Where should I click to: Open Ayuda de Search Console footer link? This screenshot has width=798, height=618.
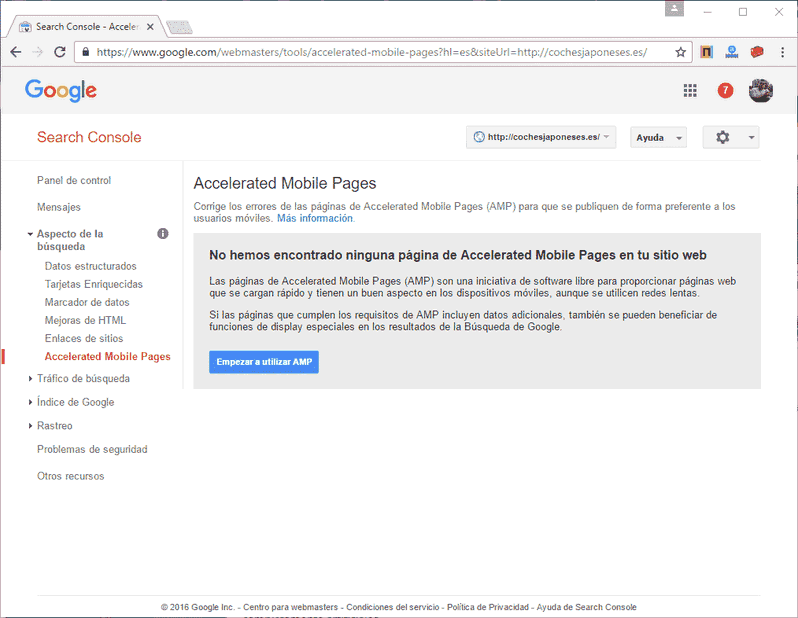586,607
